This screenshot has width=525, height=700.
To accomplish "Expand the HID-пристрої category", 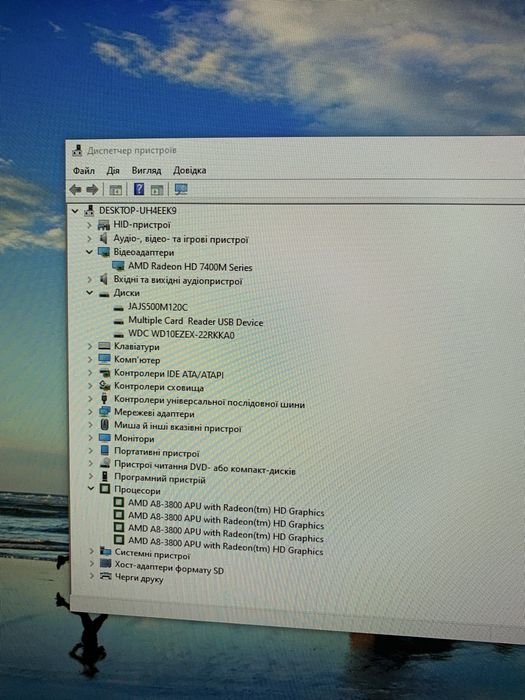I will [90, 225].
